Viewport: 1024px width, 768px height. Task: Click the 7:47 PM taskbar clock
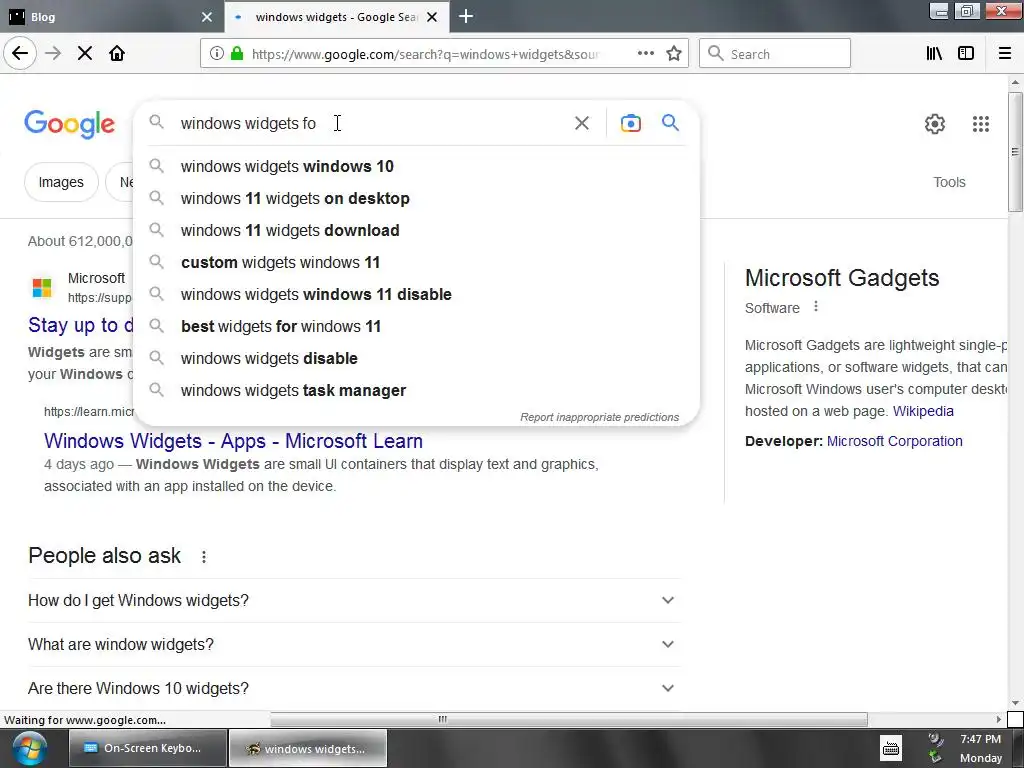[x=980, y=739]
